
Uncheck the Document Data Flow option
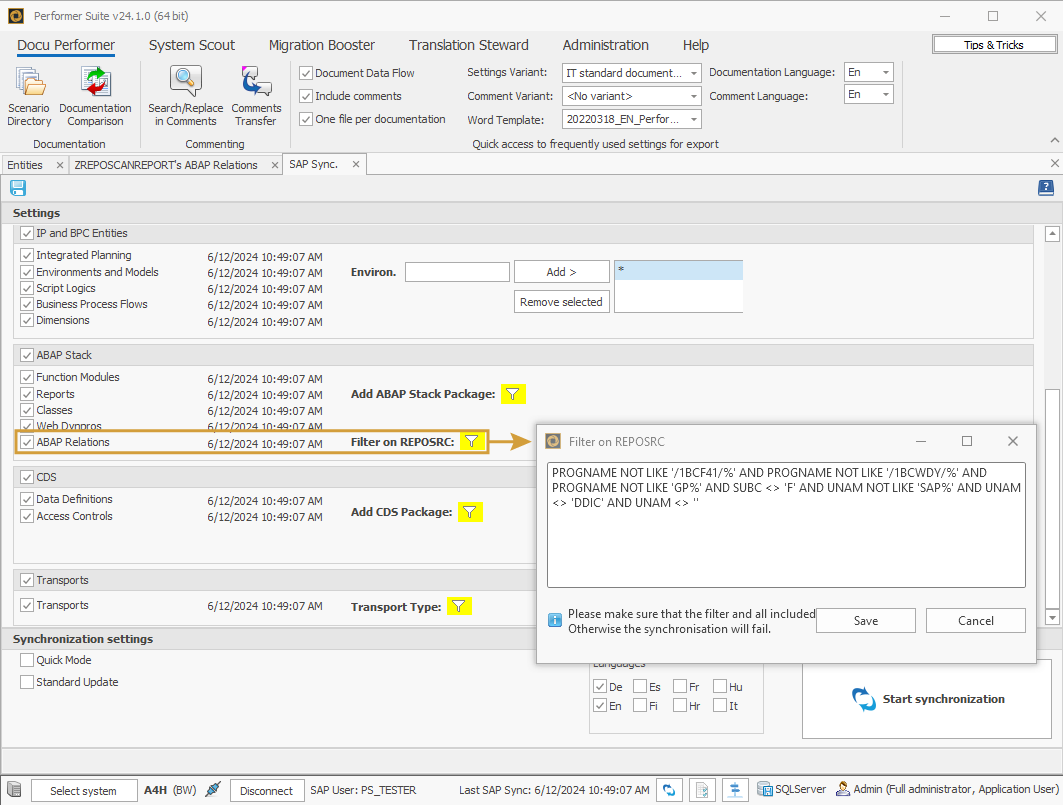305,72
